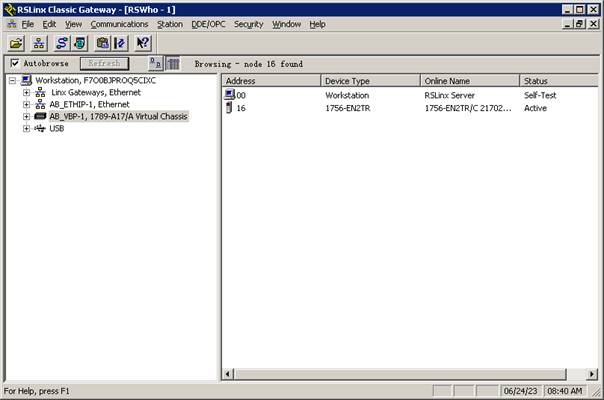Switch to large icons view button
604x400 pixels.
coord(156,64)
